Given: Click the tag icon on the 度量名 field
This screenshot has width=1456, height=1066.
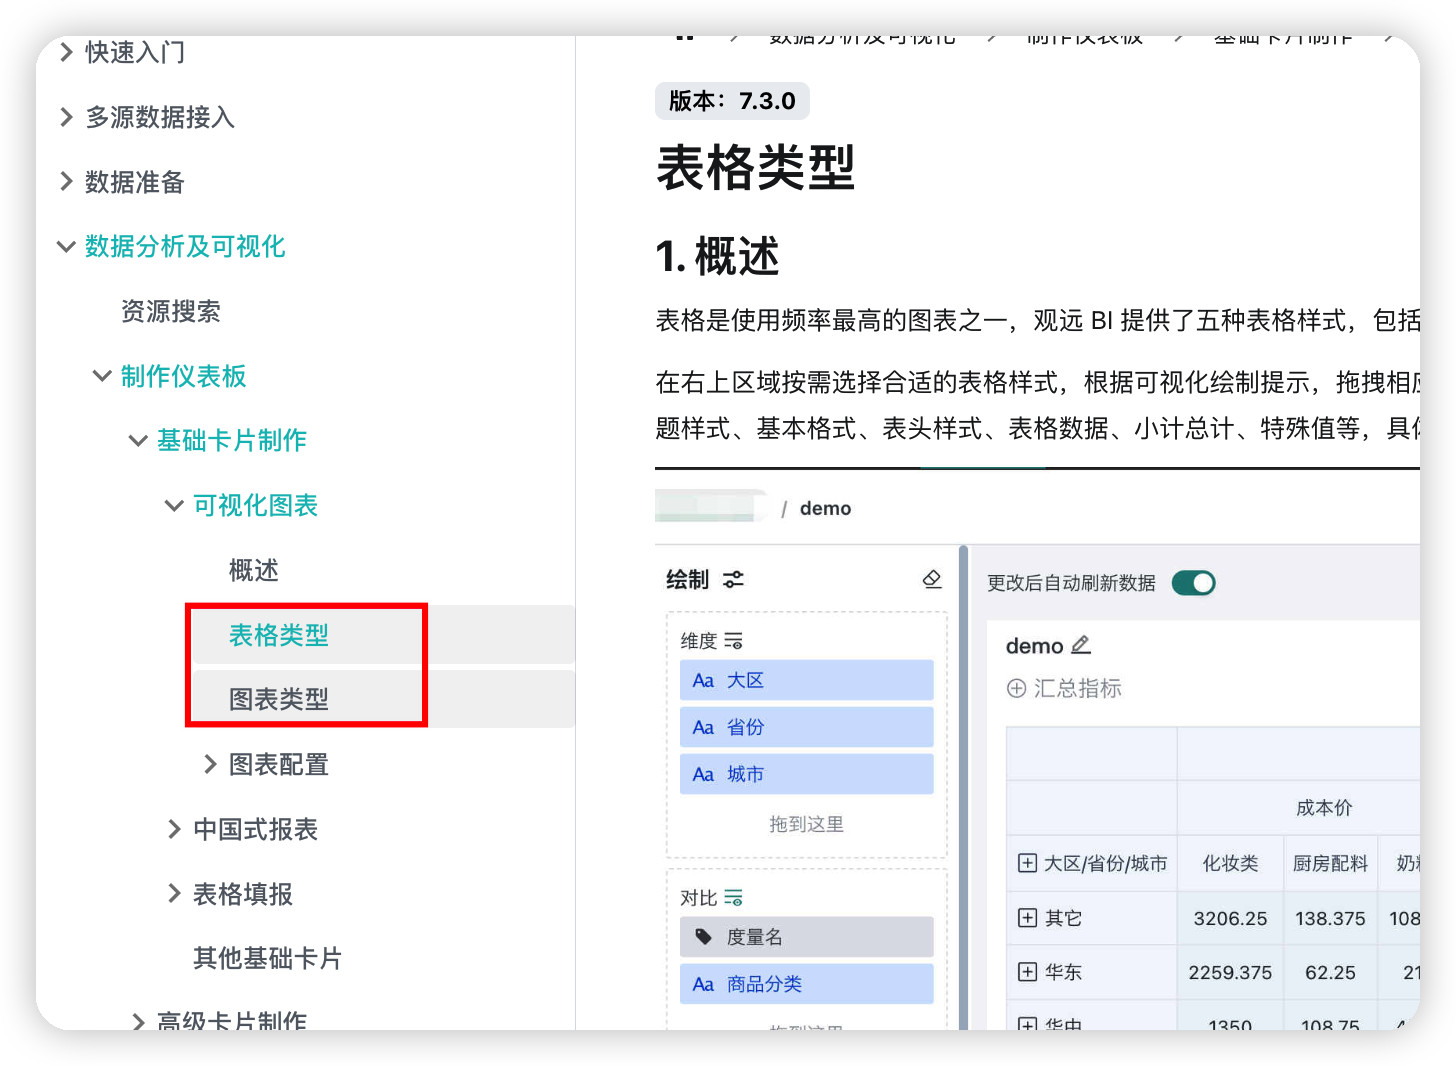Looking at the screenshot, I should (703, 937).
